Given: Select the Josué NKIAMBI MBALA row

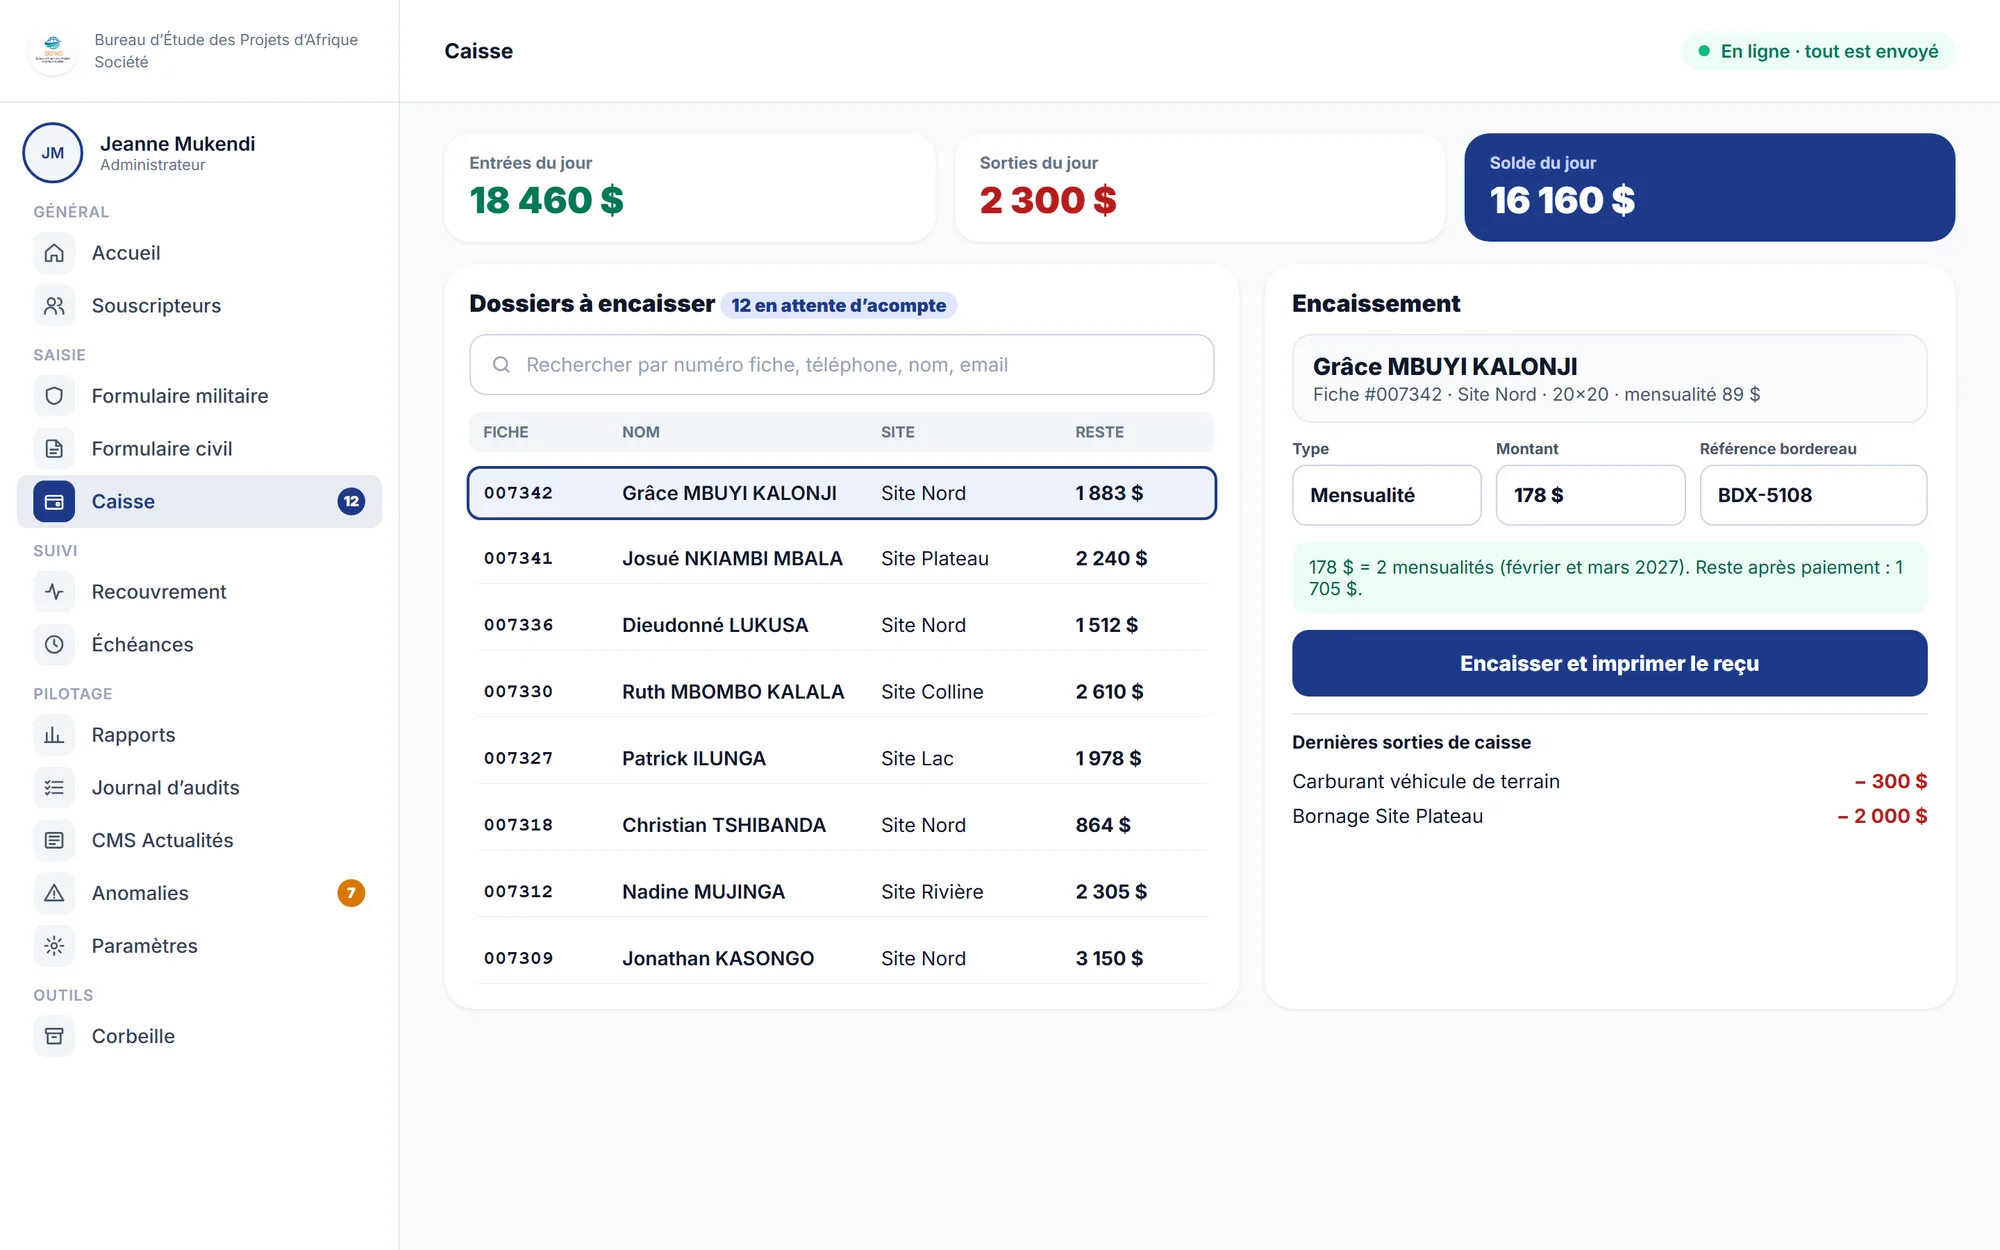Looking at the screenshot, I should click(x=841, y=558).
